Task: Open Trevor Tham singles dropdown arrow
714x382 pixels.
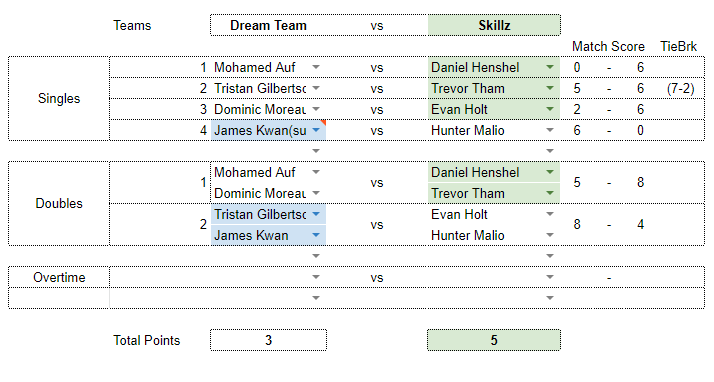Action: pyautogui.click(x=550, y=88)
